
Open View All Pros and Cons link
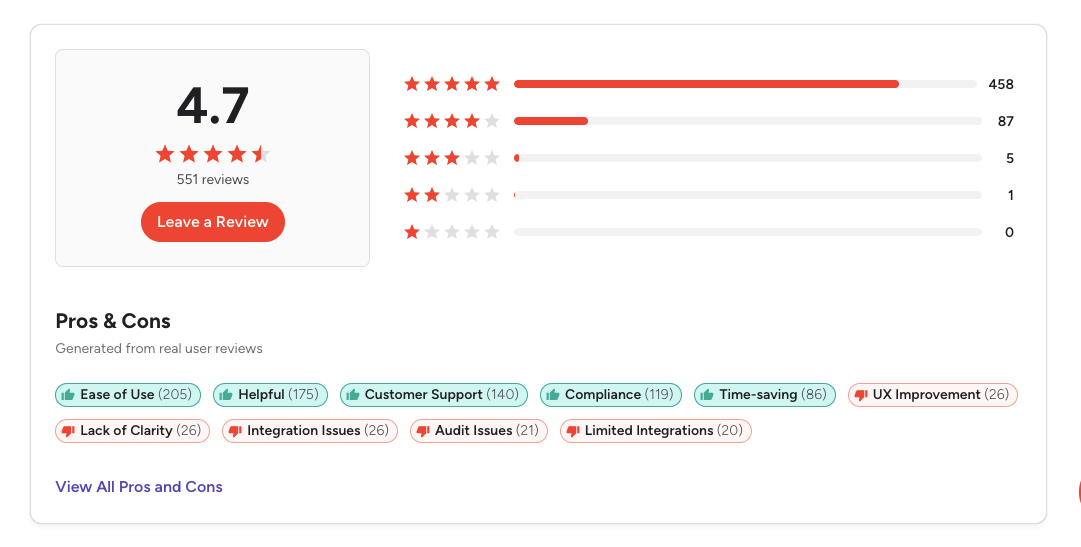click(139, 487)
